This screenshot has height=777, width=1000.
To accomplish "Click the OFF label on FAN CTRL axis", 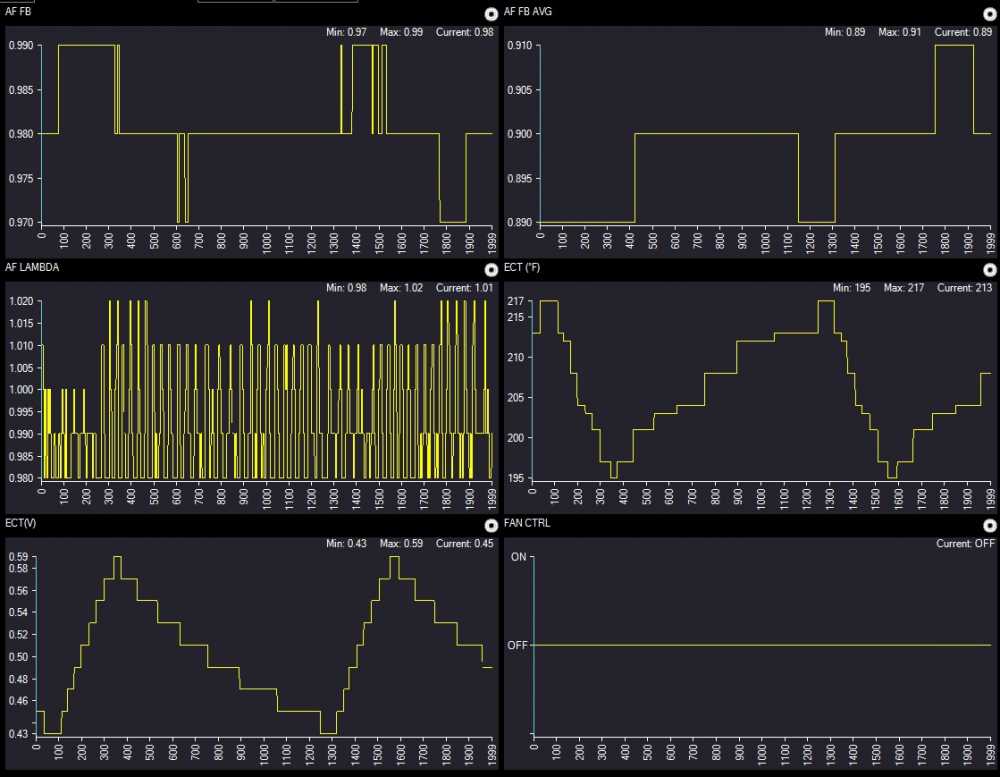I will pos(517,645).
